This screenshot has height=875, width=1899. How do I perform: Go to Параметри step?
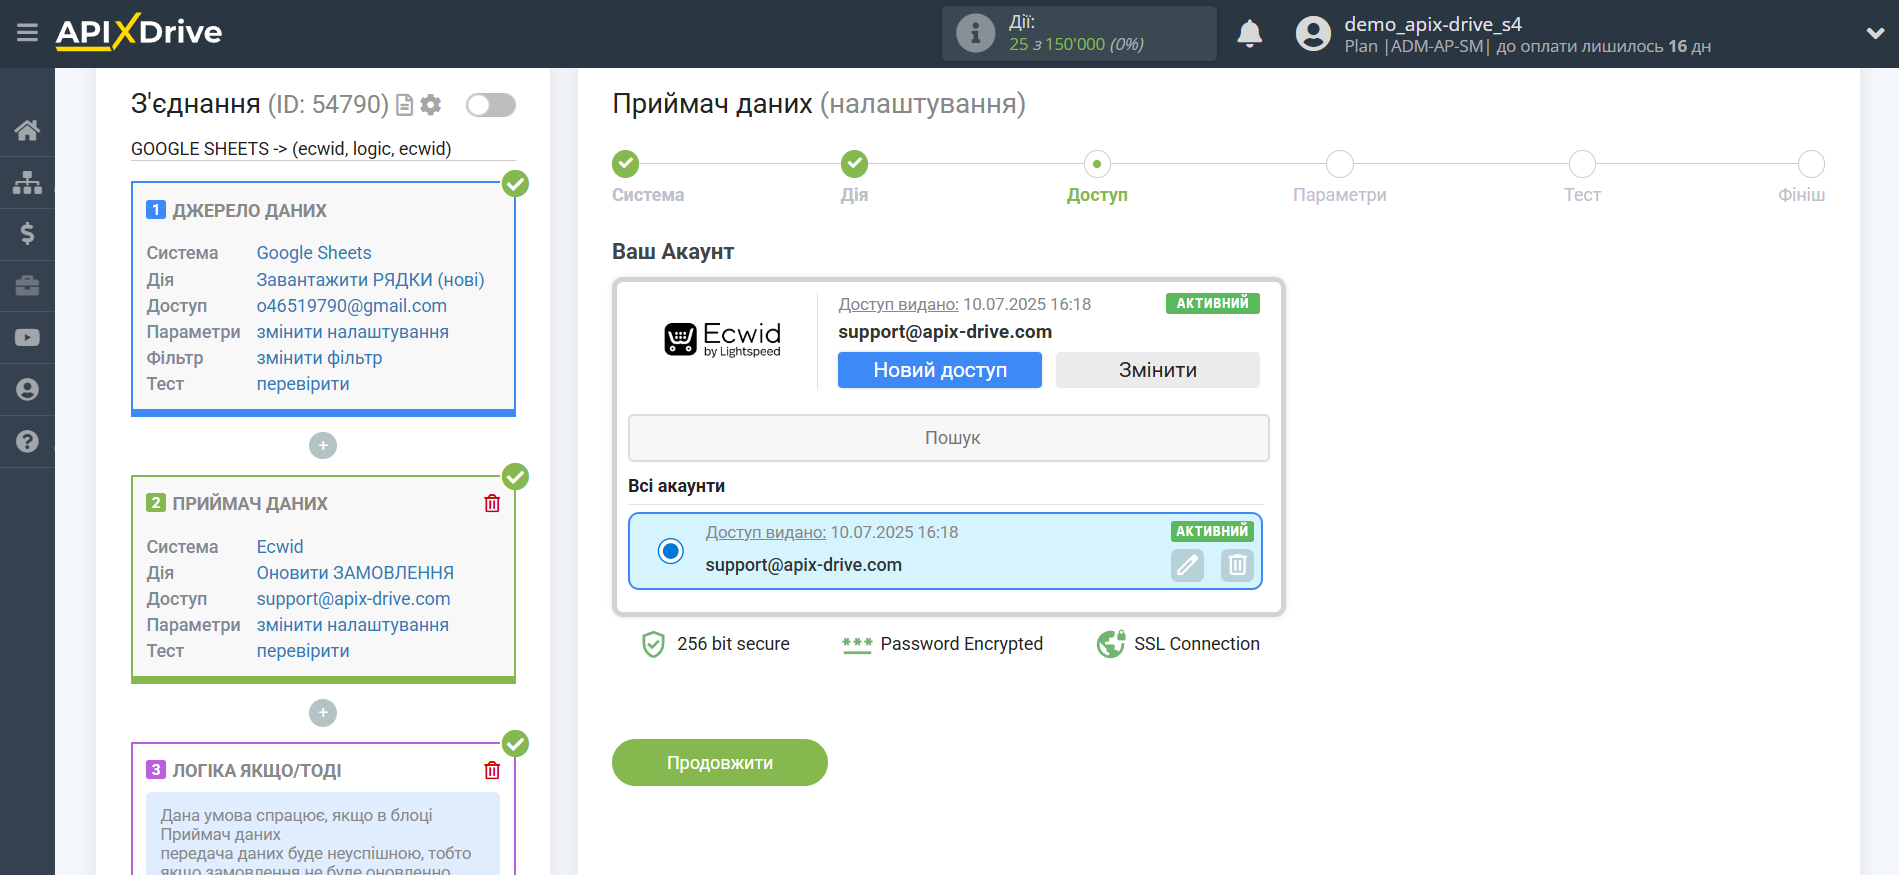coord(1340,164)
